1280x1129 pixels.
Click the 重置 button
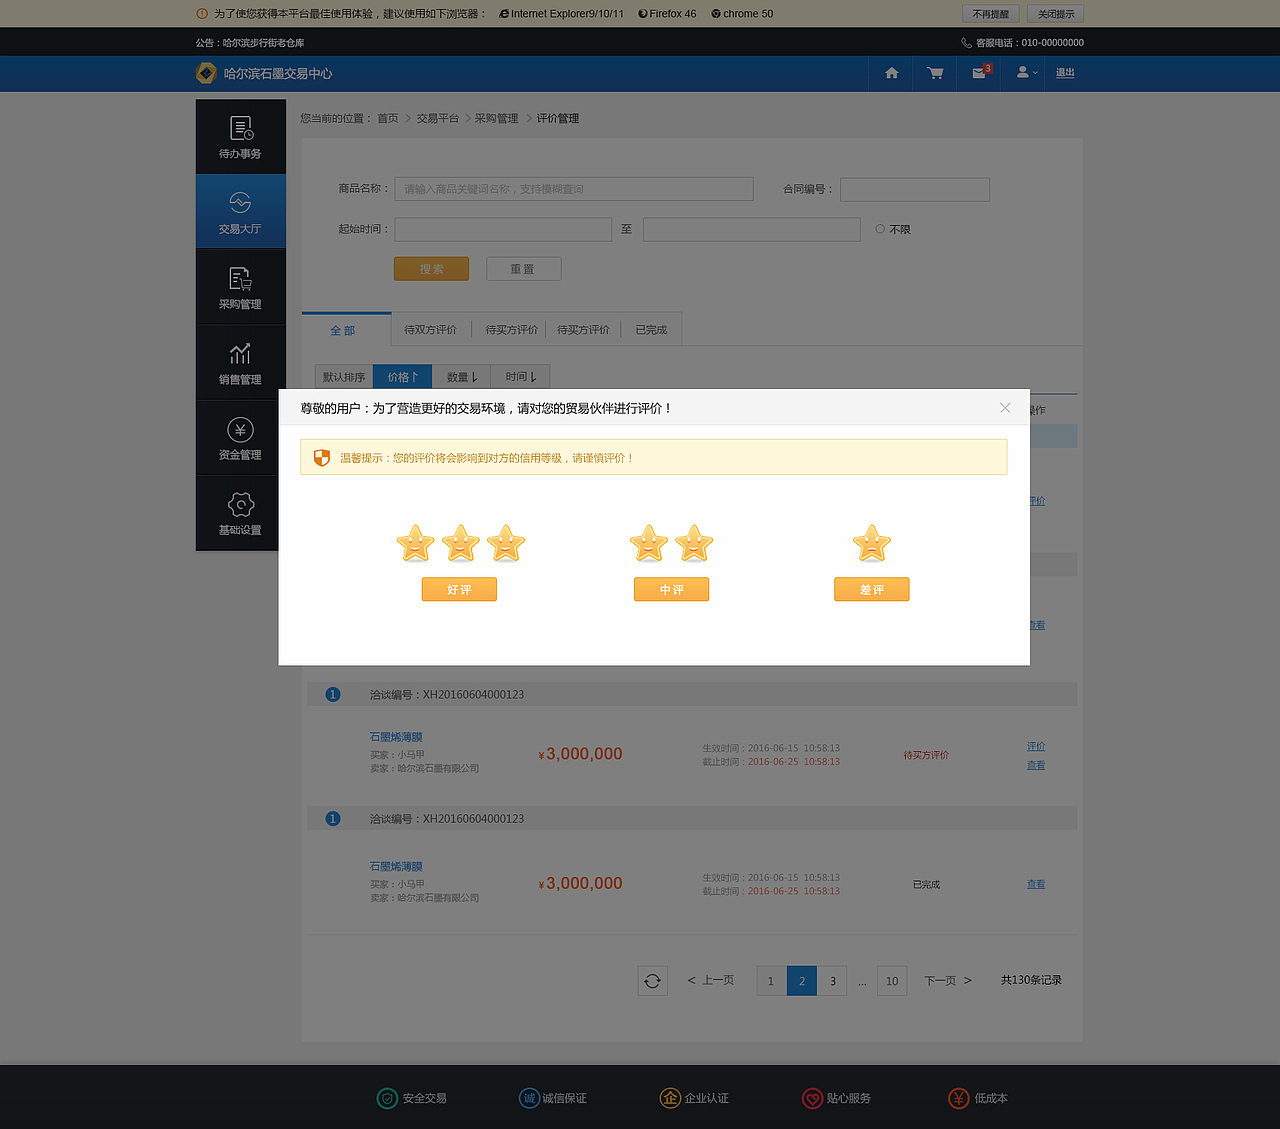[523, 269]
